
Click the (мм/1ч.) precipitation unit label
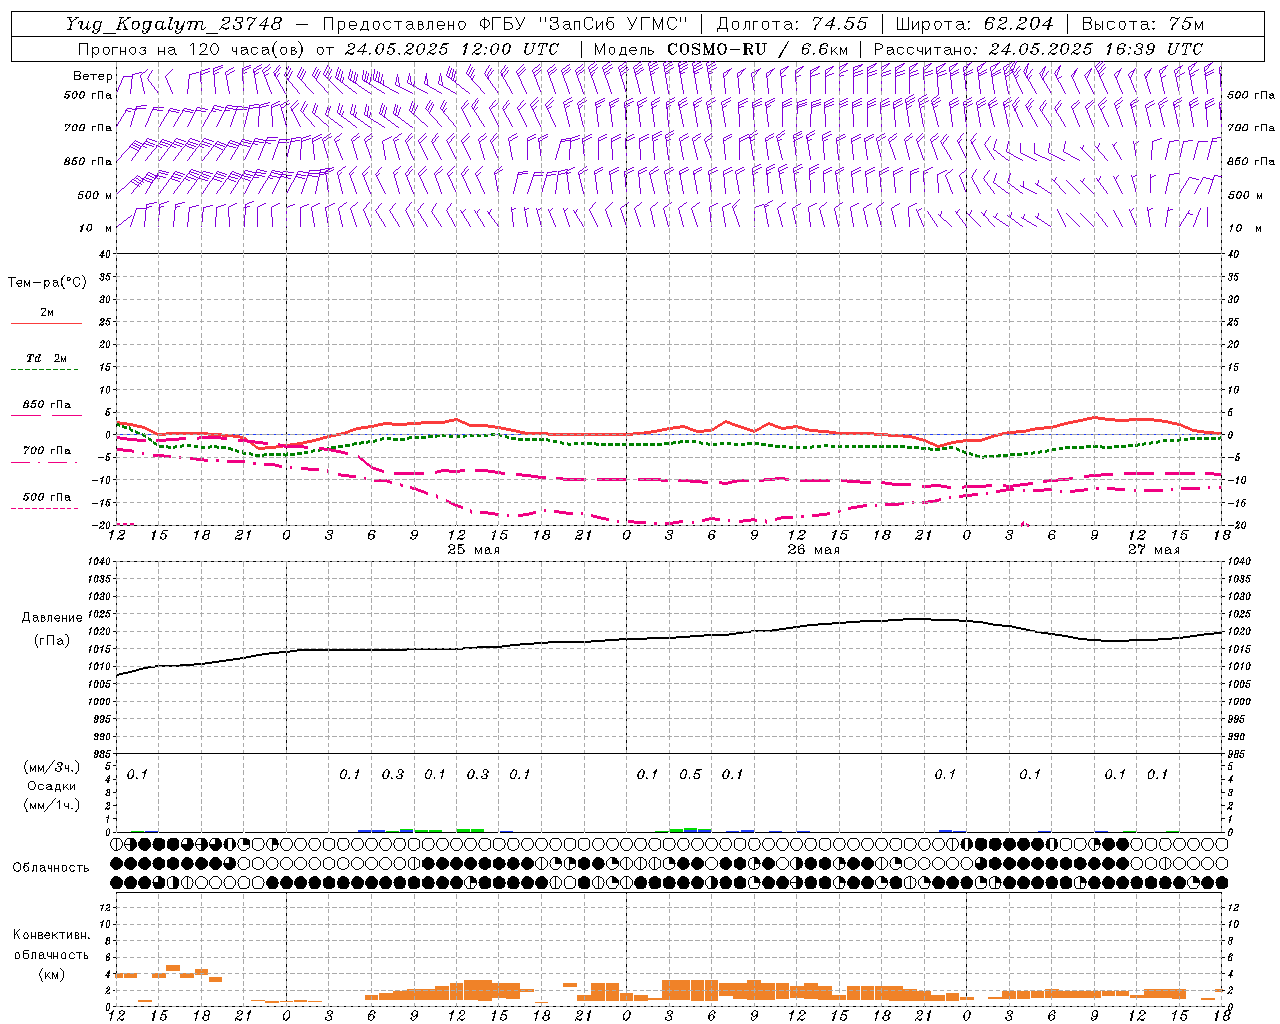(x=52, y=805)
